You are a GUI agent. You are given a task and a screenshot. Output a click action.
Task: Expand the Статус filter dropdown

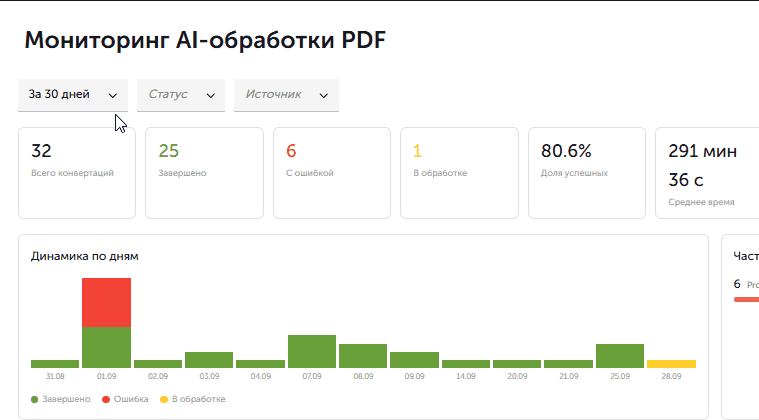click(x=181, y=95)
